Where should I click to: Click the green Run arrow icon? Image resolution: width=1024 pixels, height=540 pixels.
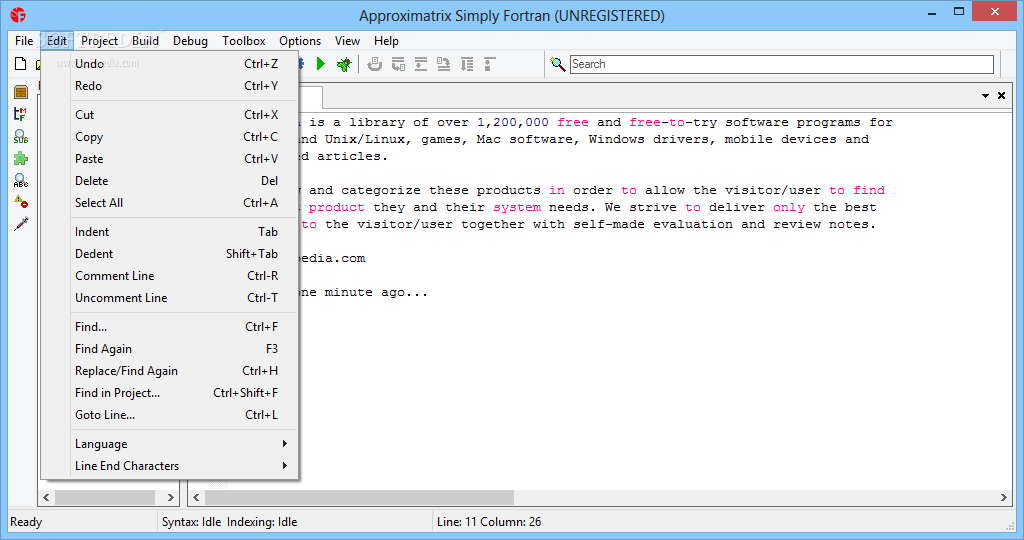[x=321, y=63]
